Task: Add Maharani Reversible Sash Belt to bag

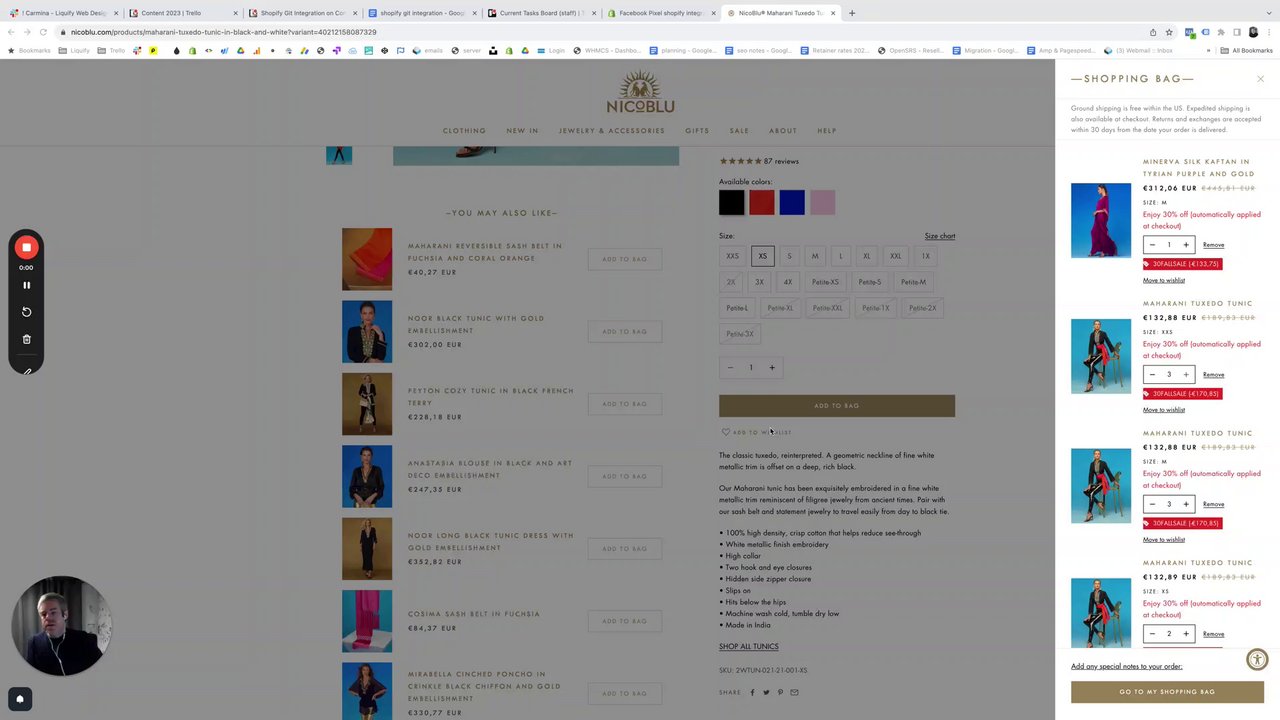Action: [625, 259]
